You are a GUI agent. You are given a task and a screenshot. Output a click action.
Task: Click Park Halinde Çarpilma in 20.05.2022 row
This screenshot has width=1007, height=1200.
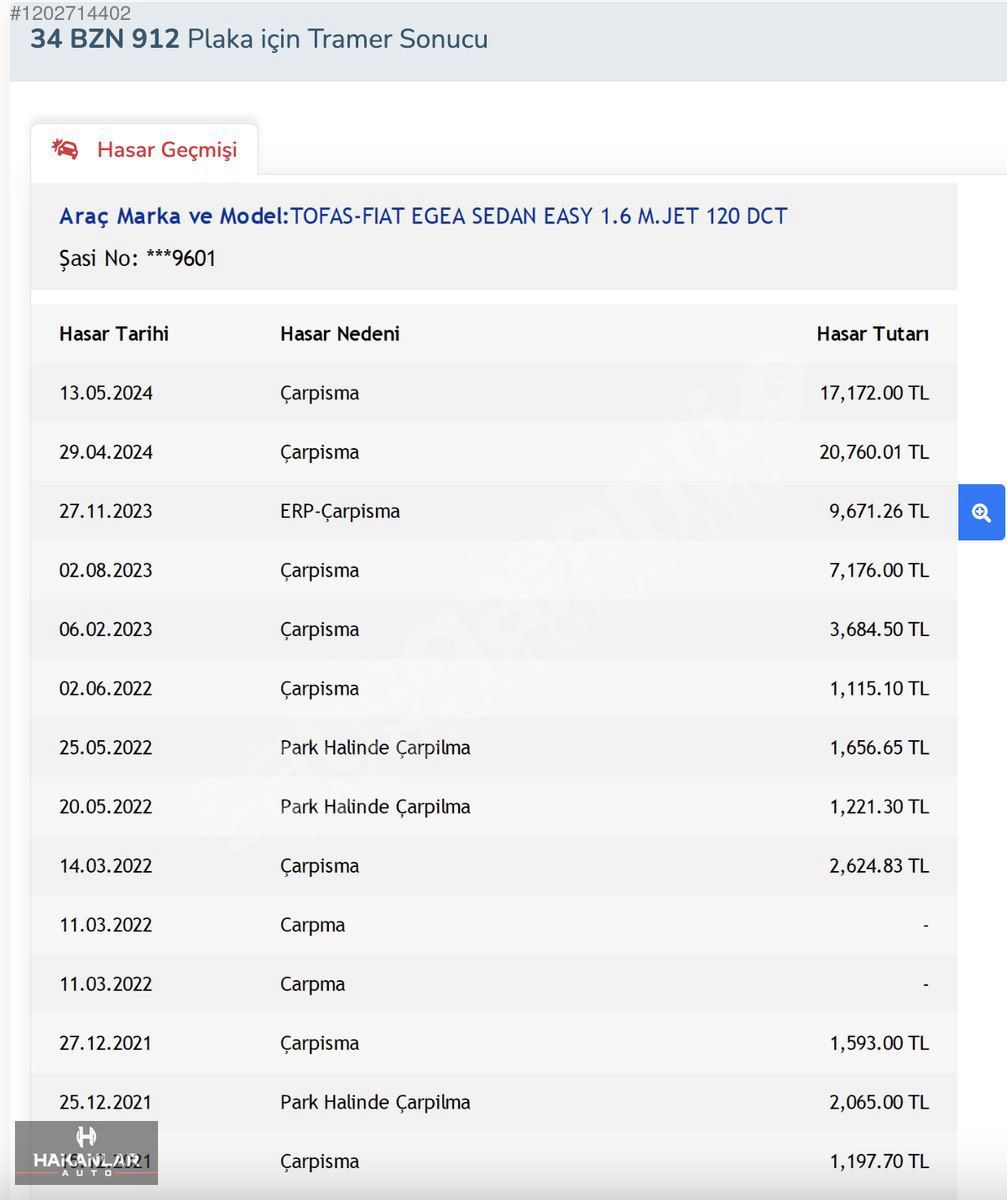point(375,806)
